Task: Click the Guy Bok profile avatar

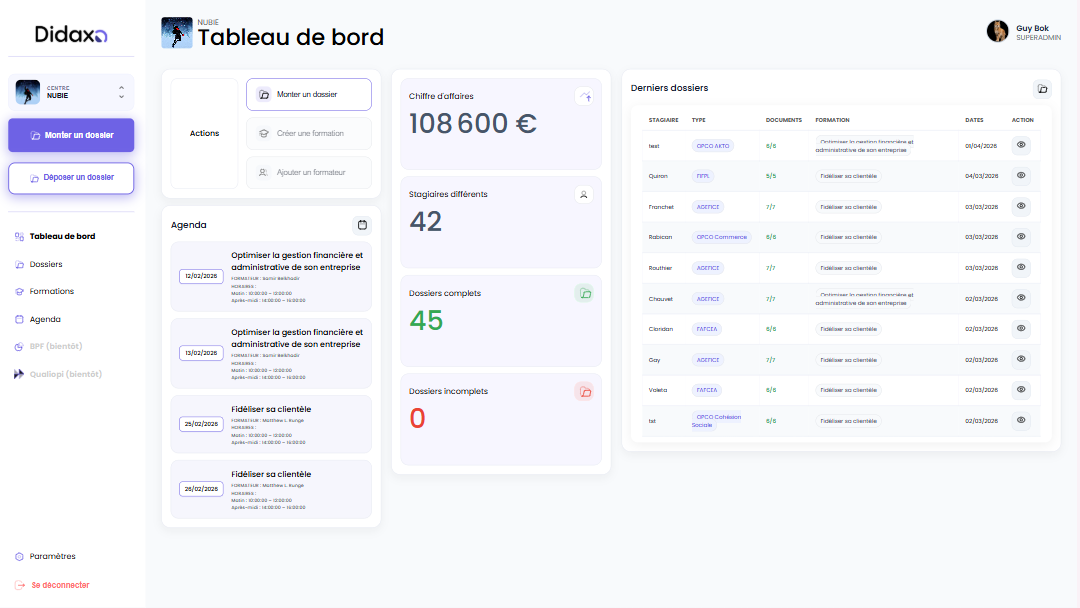Action: [x=997, y=31]
